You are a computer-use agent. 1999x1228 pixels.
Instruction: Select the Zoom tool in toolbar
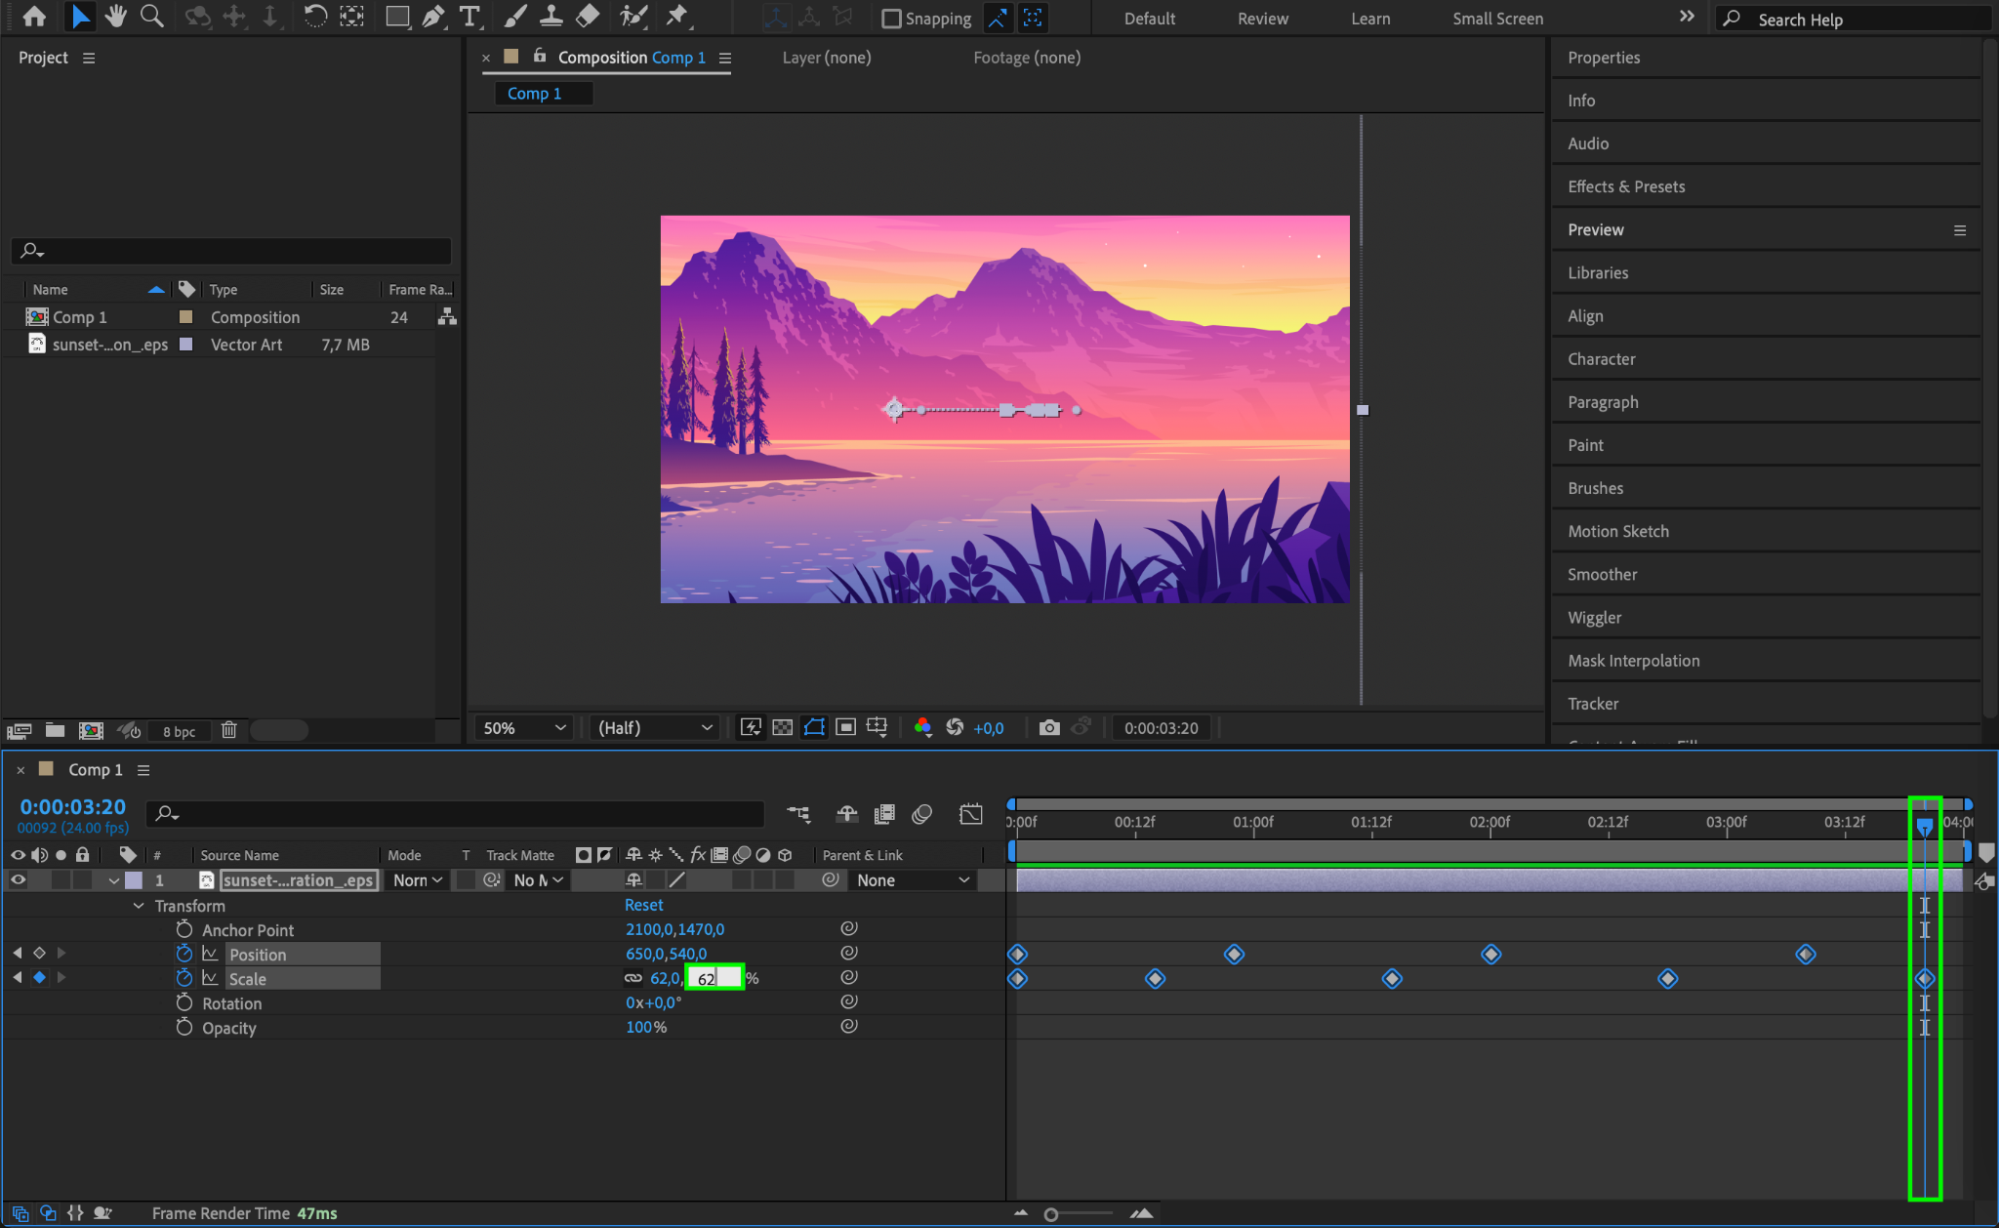tap(152, 16)
